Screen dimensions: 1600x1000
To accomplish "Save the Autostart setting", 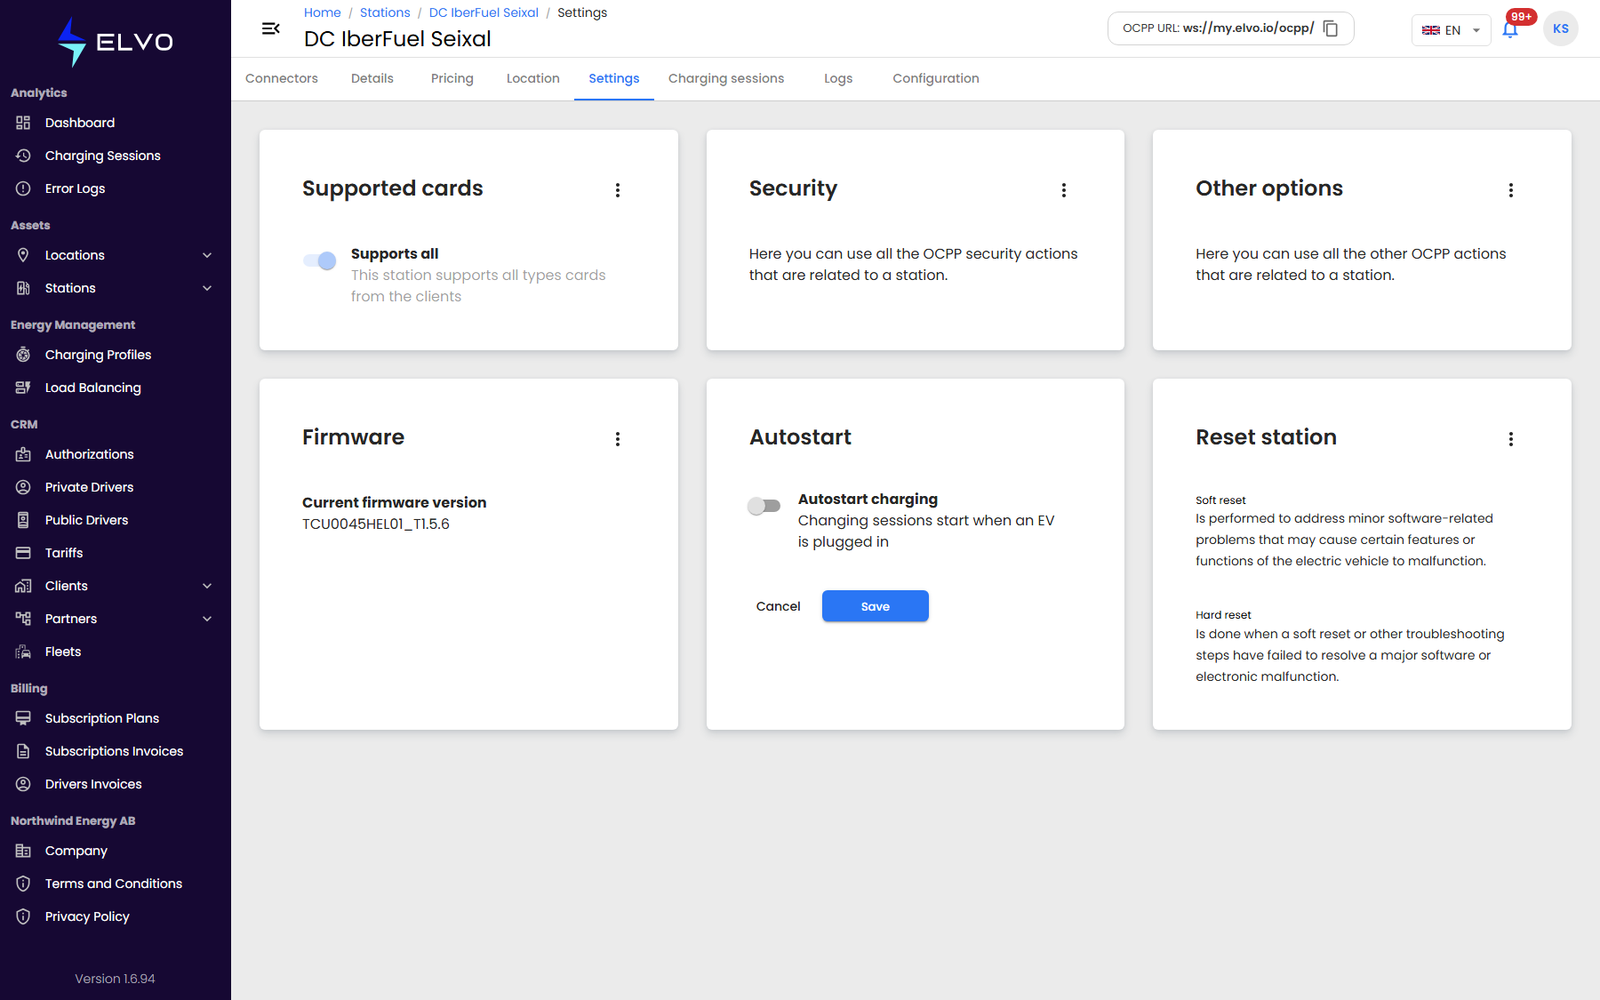I will coord(875,606).
